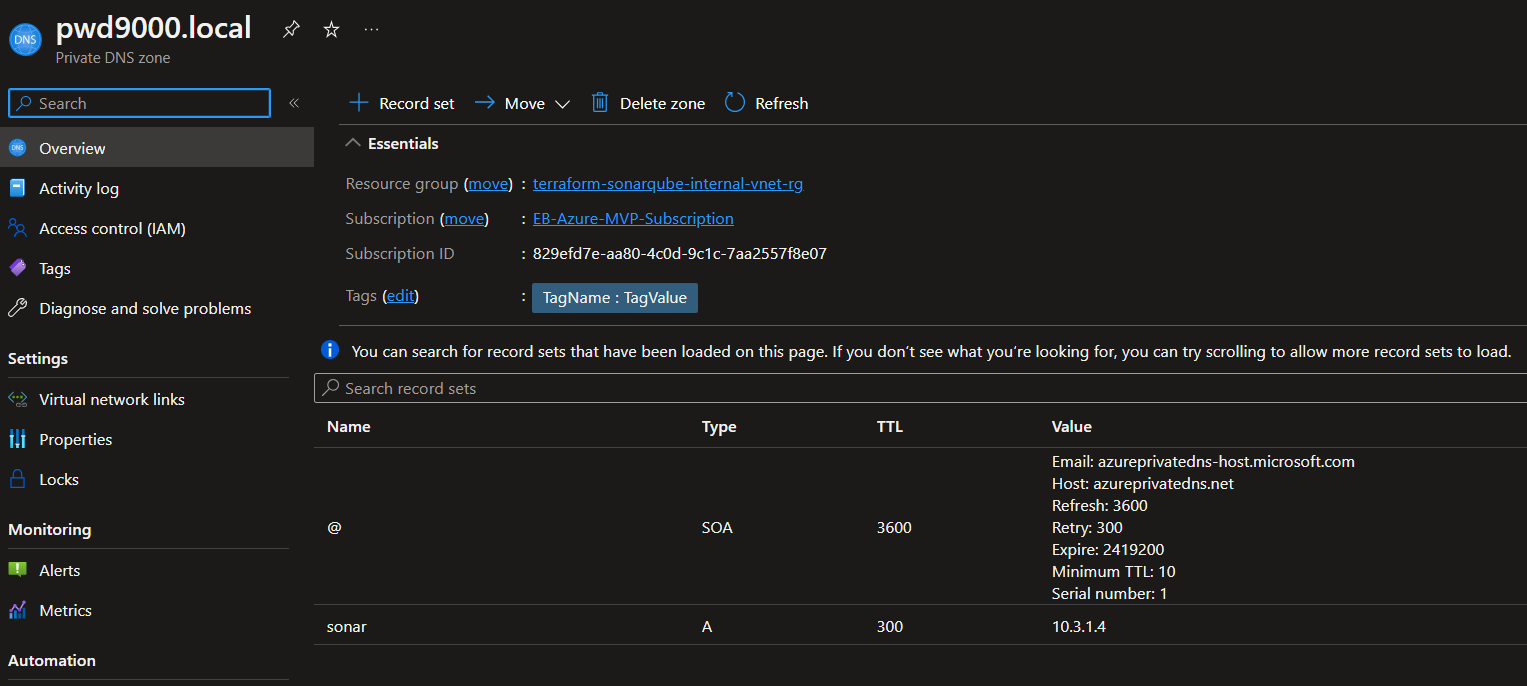1527x686 pixels.
Task: Open Overview in the sidebar
Action: tap(157, 148)
